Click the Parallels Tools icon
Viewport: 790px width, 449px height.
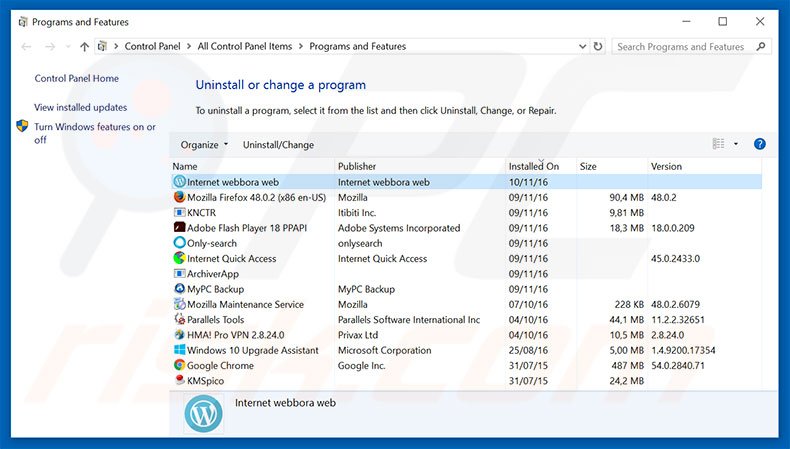(179, 319)
